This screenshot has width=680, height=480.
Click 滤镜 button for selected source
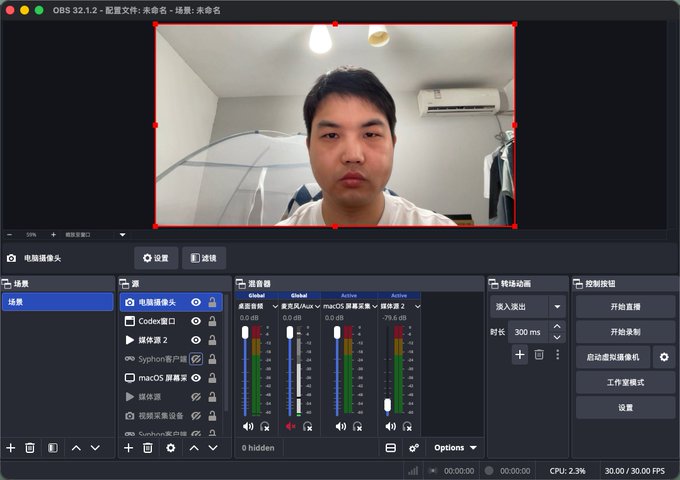tap(203, 258)
